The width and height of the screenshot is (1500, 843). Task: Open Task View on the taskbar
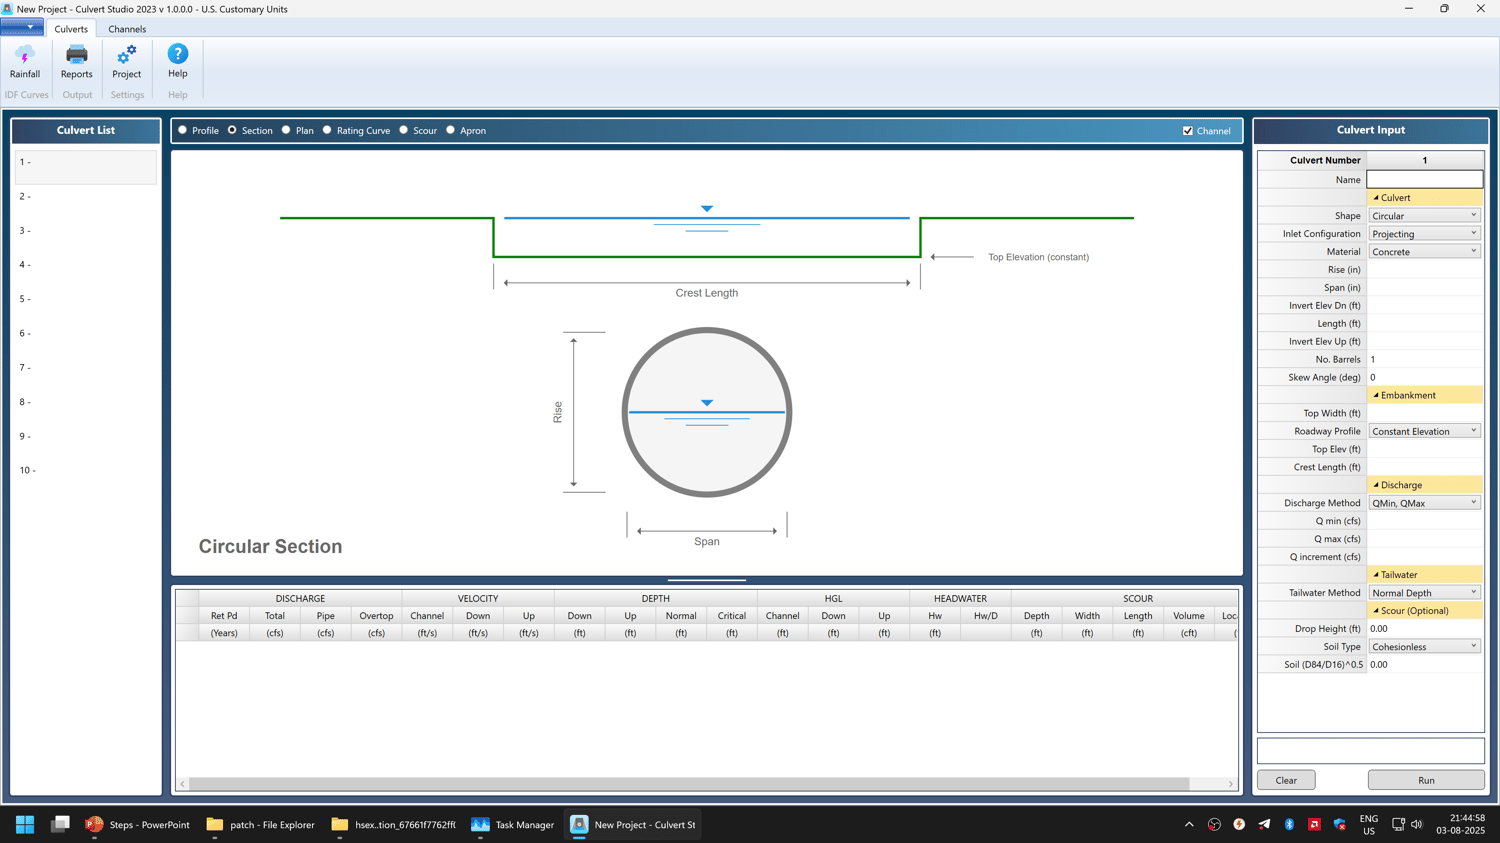coord(60,825)
